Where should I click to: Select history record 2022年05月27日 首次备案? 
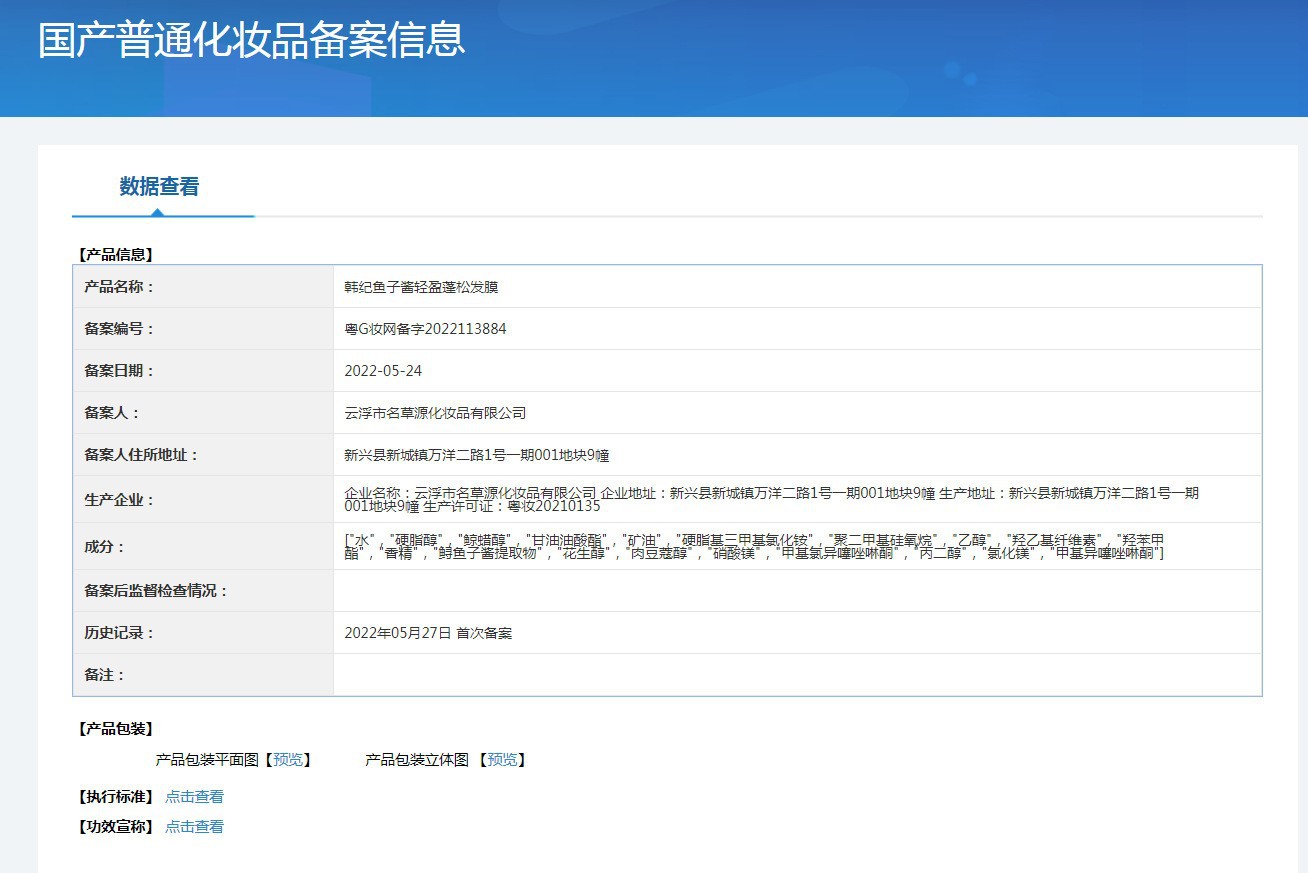click(x=428, y=633)
